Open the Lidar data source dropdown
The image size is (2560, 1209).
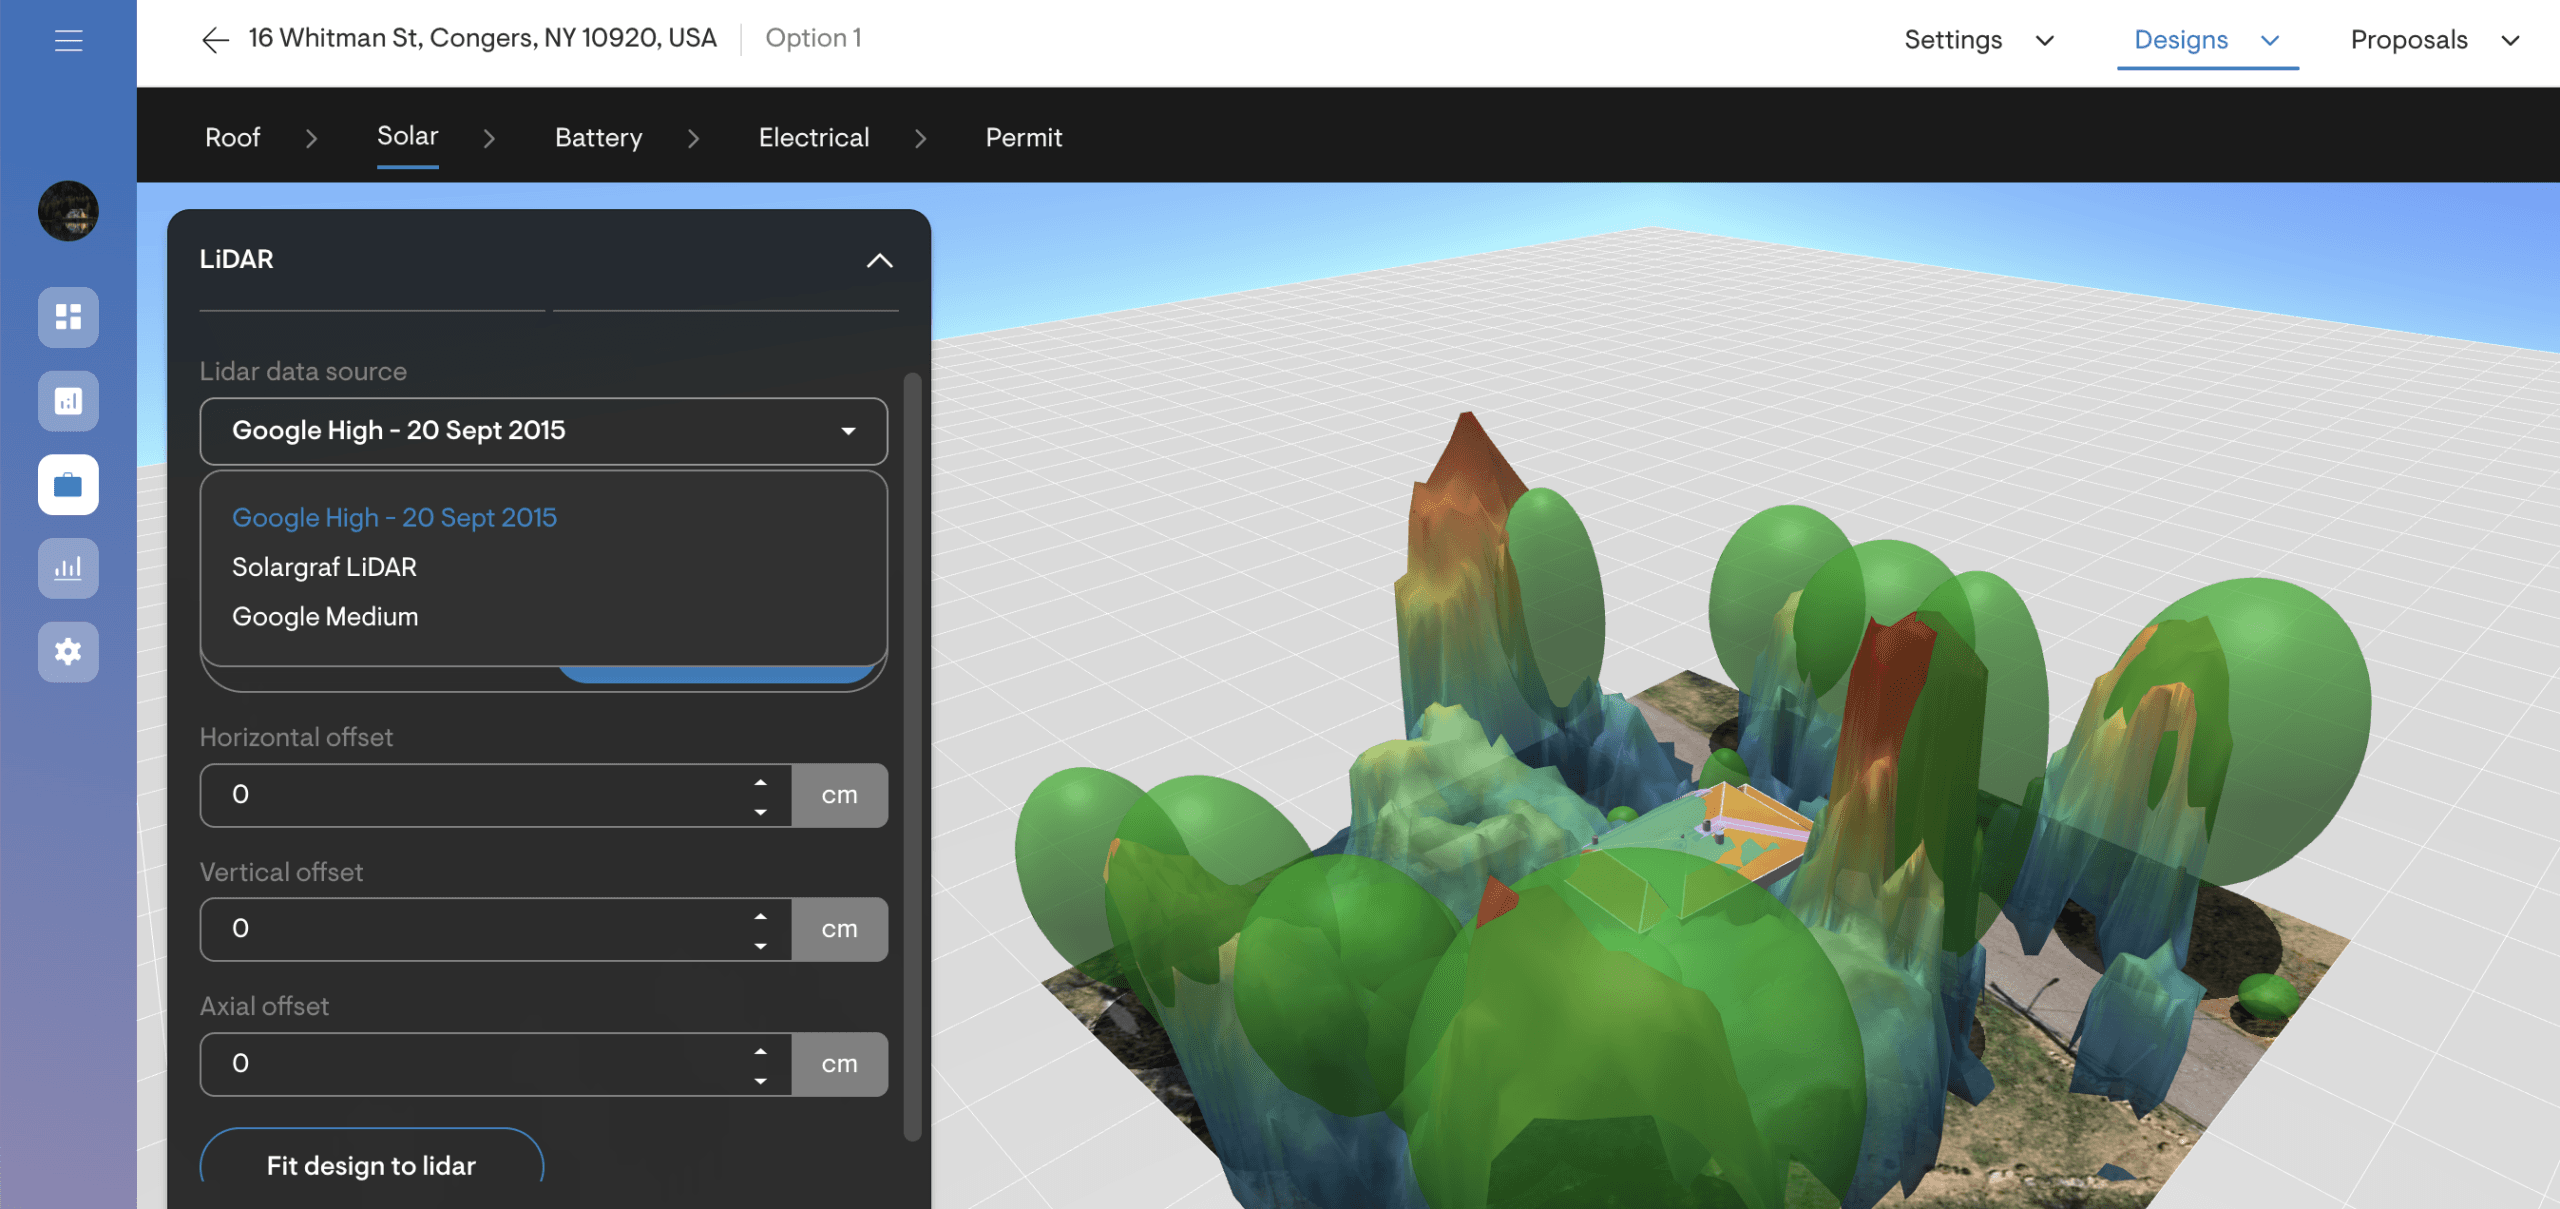coord(543,431)
